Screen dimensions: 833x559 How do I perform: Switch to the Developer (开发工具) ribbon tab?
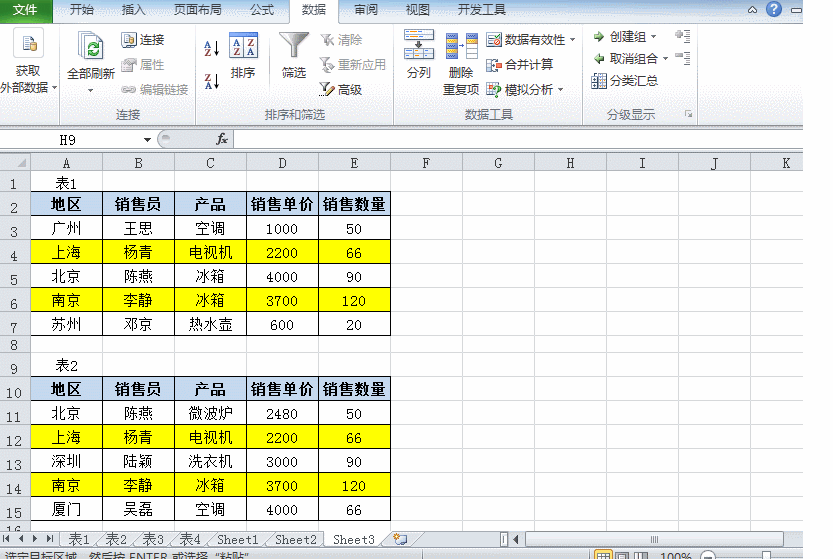coord(481,10)
